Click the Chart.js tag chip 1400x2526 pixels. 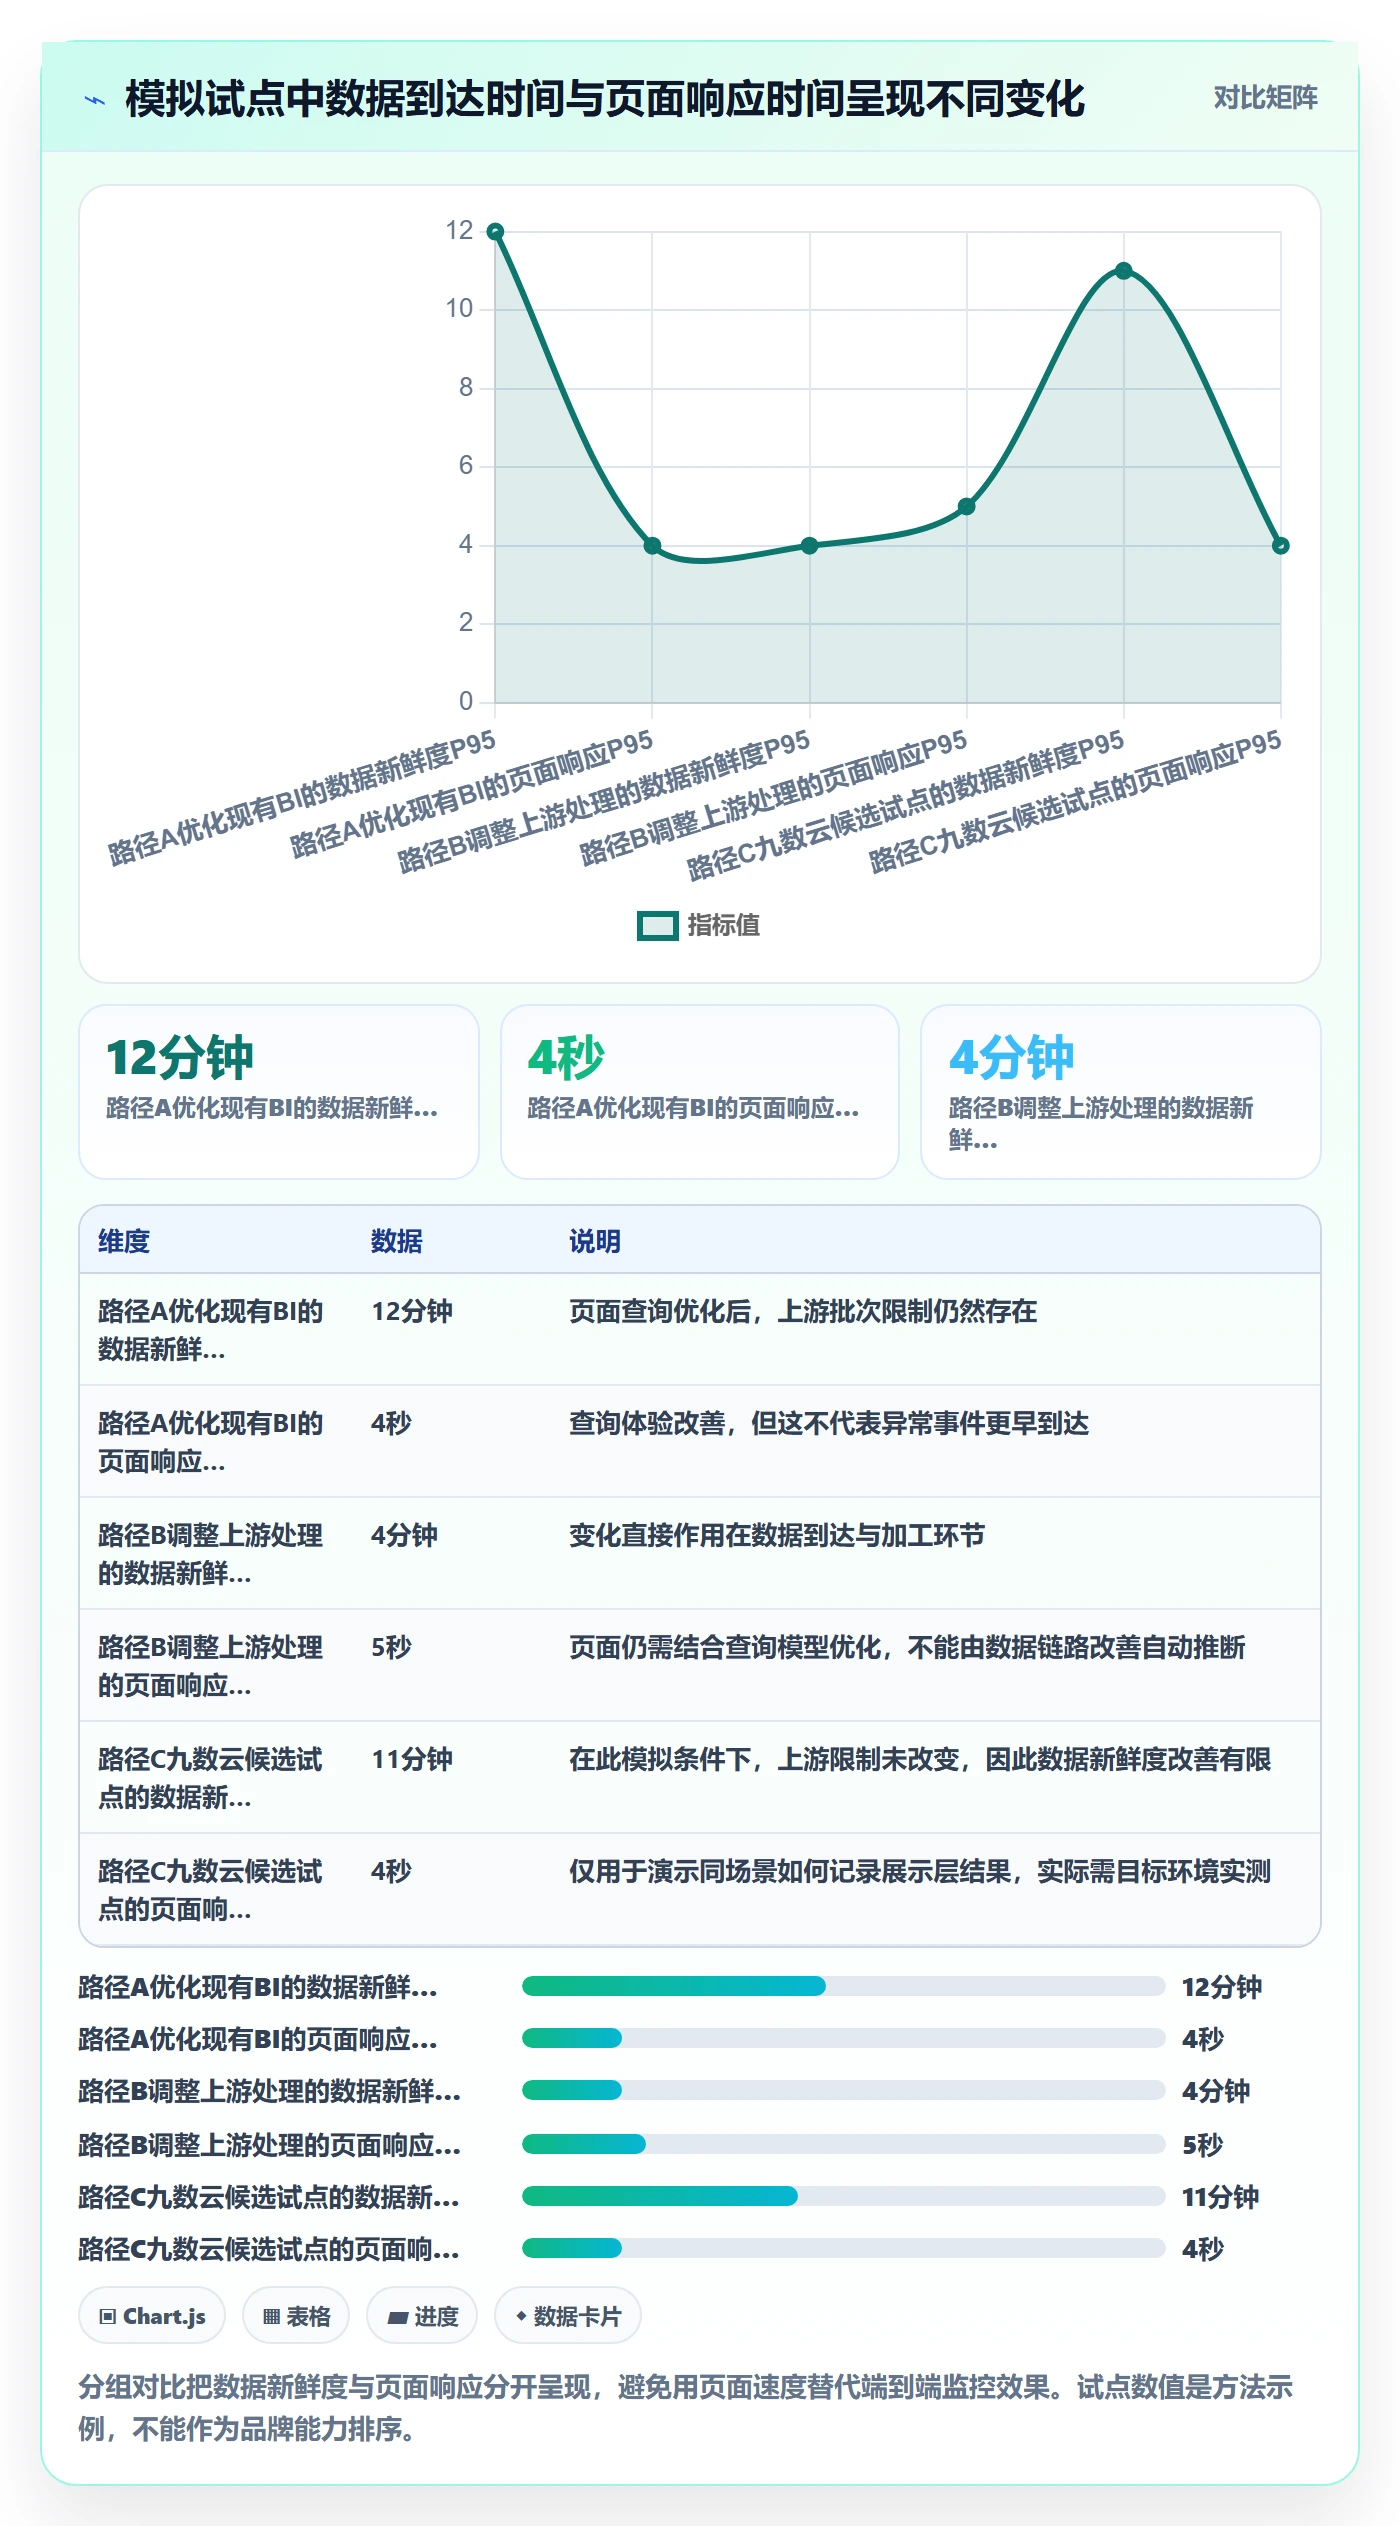[152, 2316]
